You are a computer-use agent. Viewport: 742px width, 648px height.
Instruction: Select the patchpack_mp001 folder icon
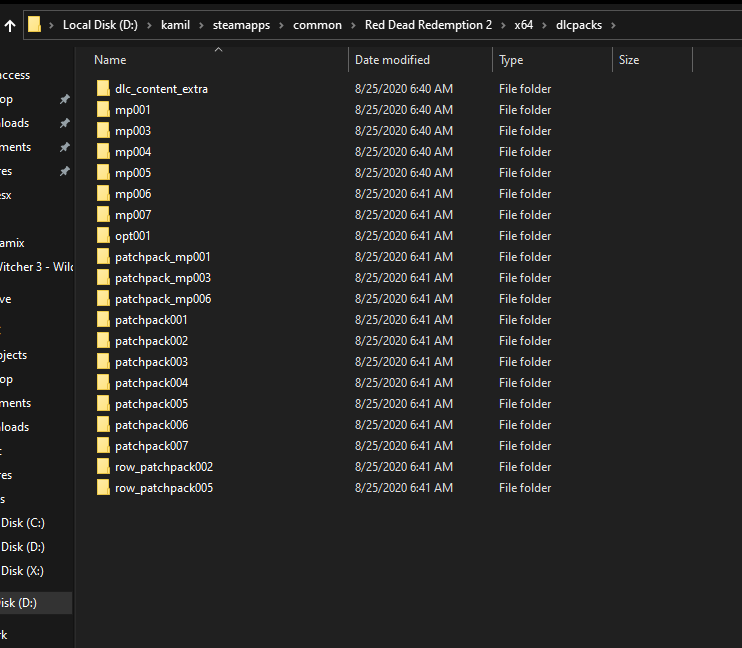point(103,257)
